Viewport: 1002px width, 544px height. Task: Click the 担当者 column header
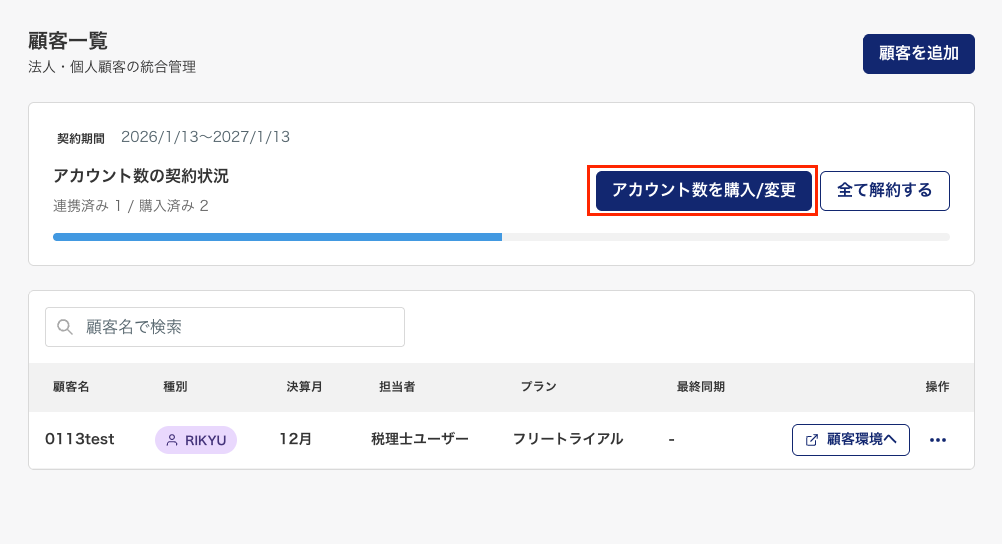(397, 387)
